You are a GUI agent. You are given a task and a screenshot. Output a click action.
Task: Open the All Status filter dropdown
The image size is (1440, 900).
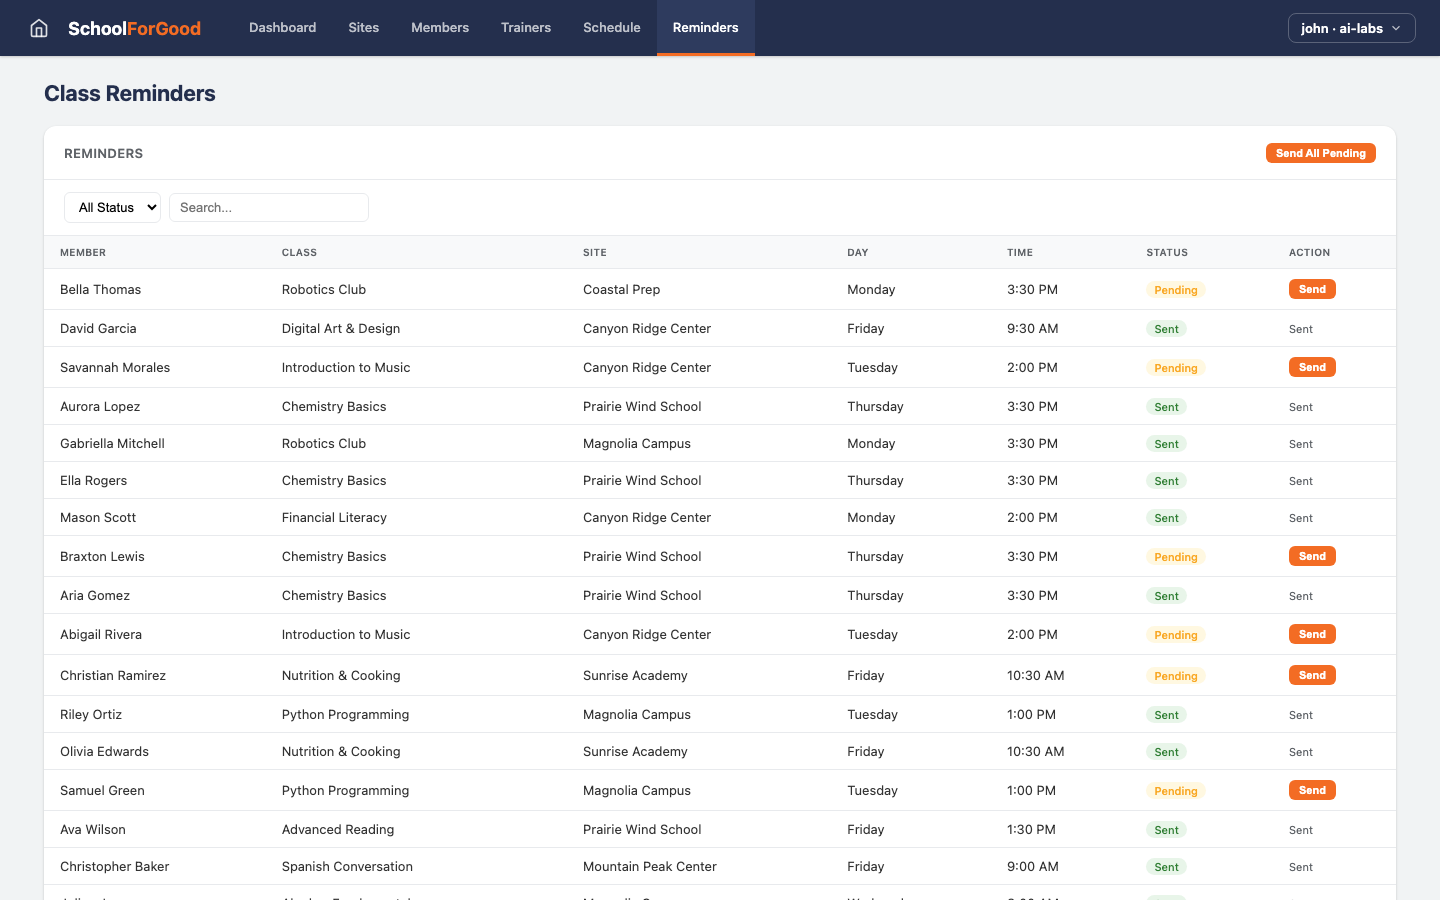tap(112, 207)
